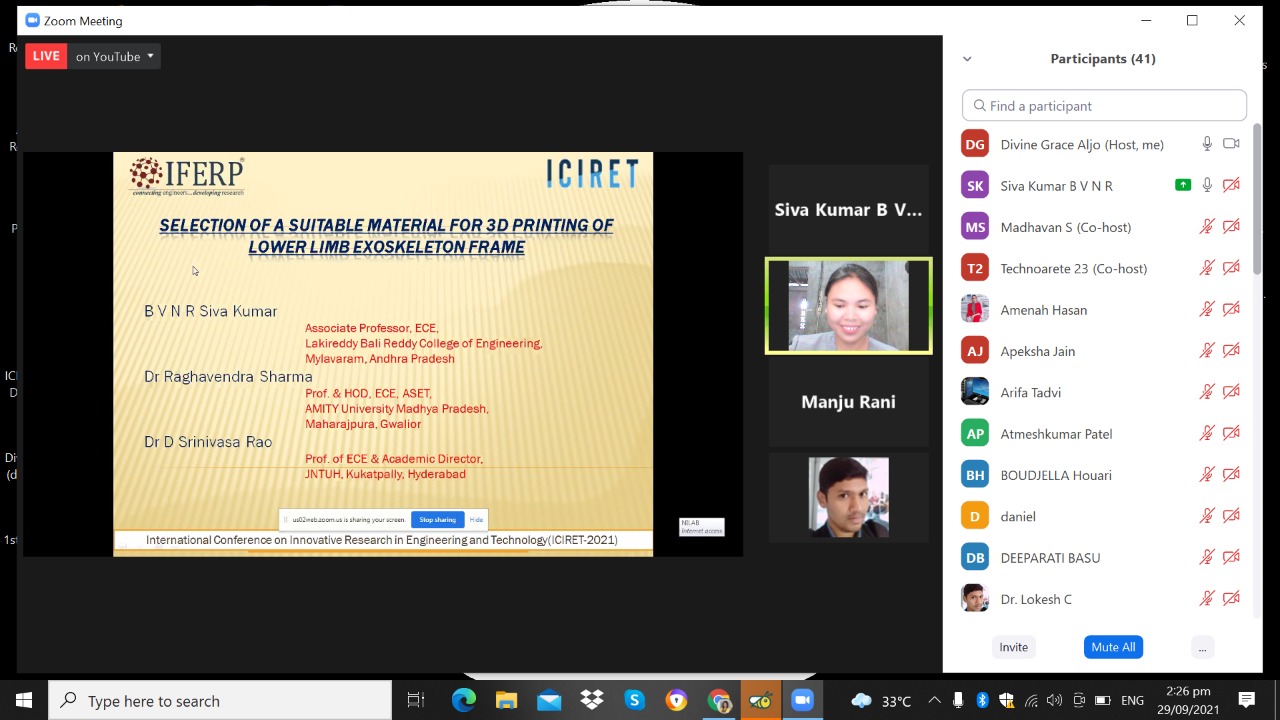
Task: Click BOUDJELLA Houari's video-off icon
Action: (x=1231, y=475)
